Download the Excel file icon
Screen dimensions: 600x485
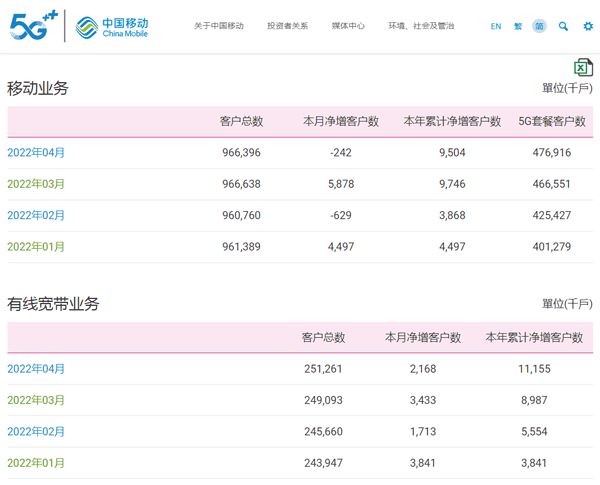(583, 67)
